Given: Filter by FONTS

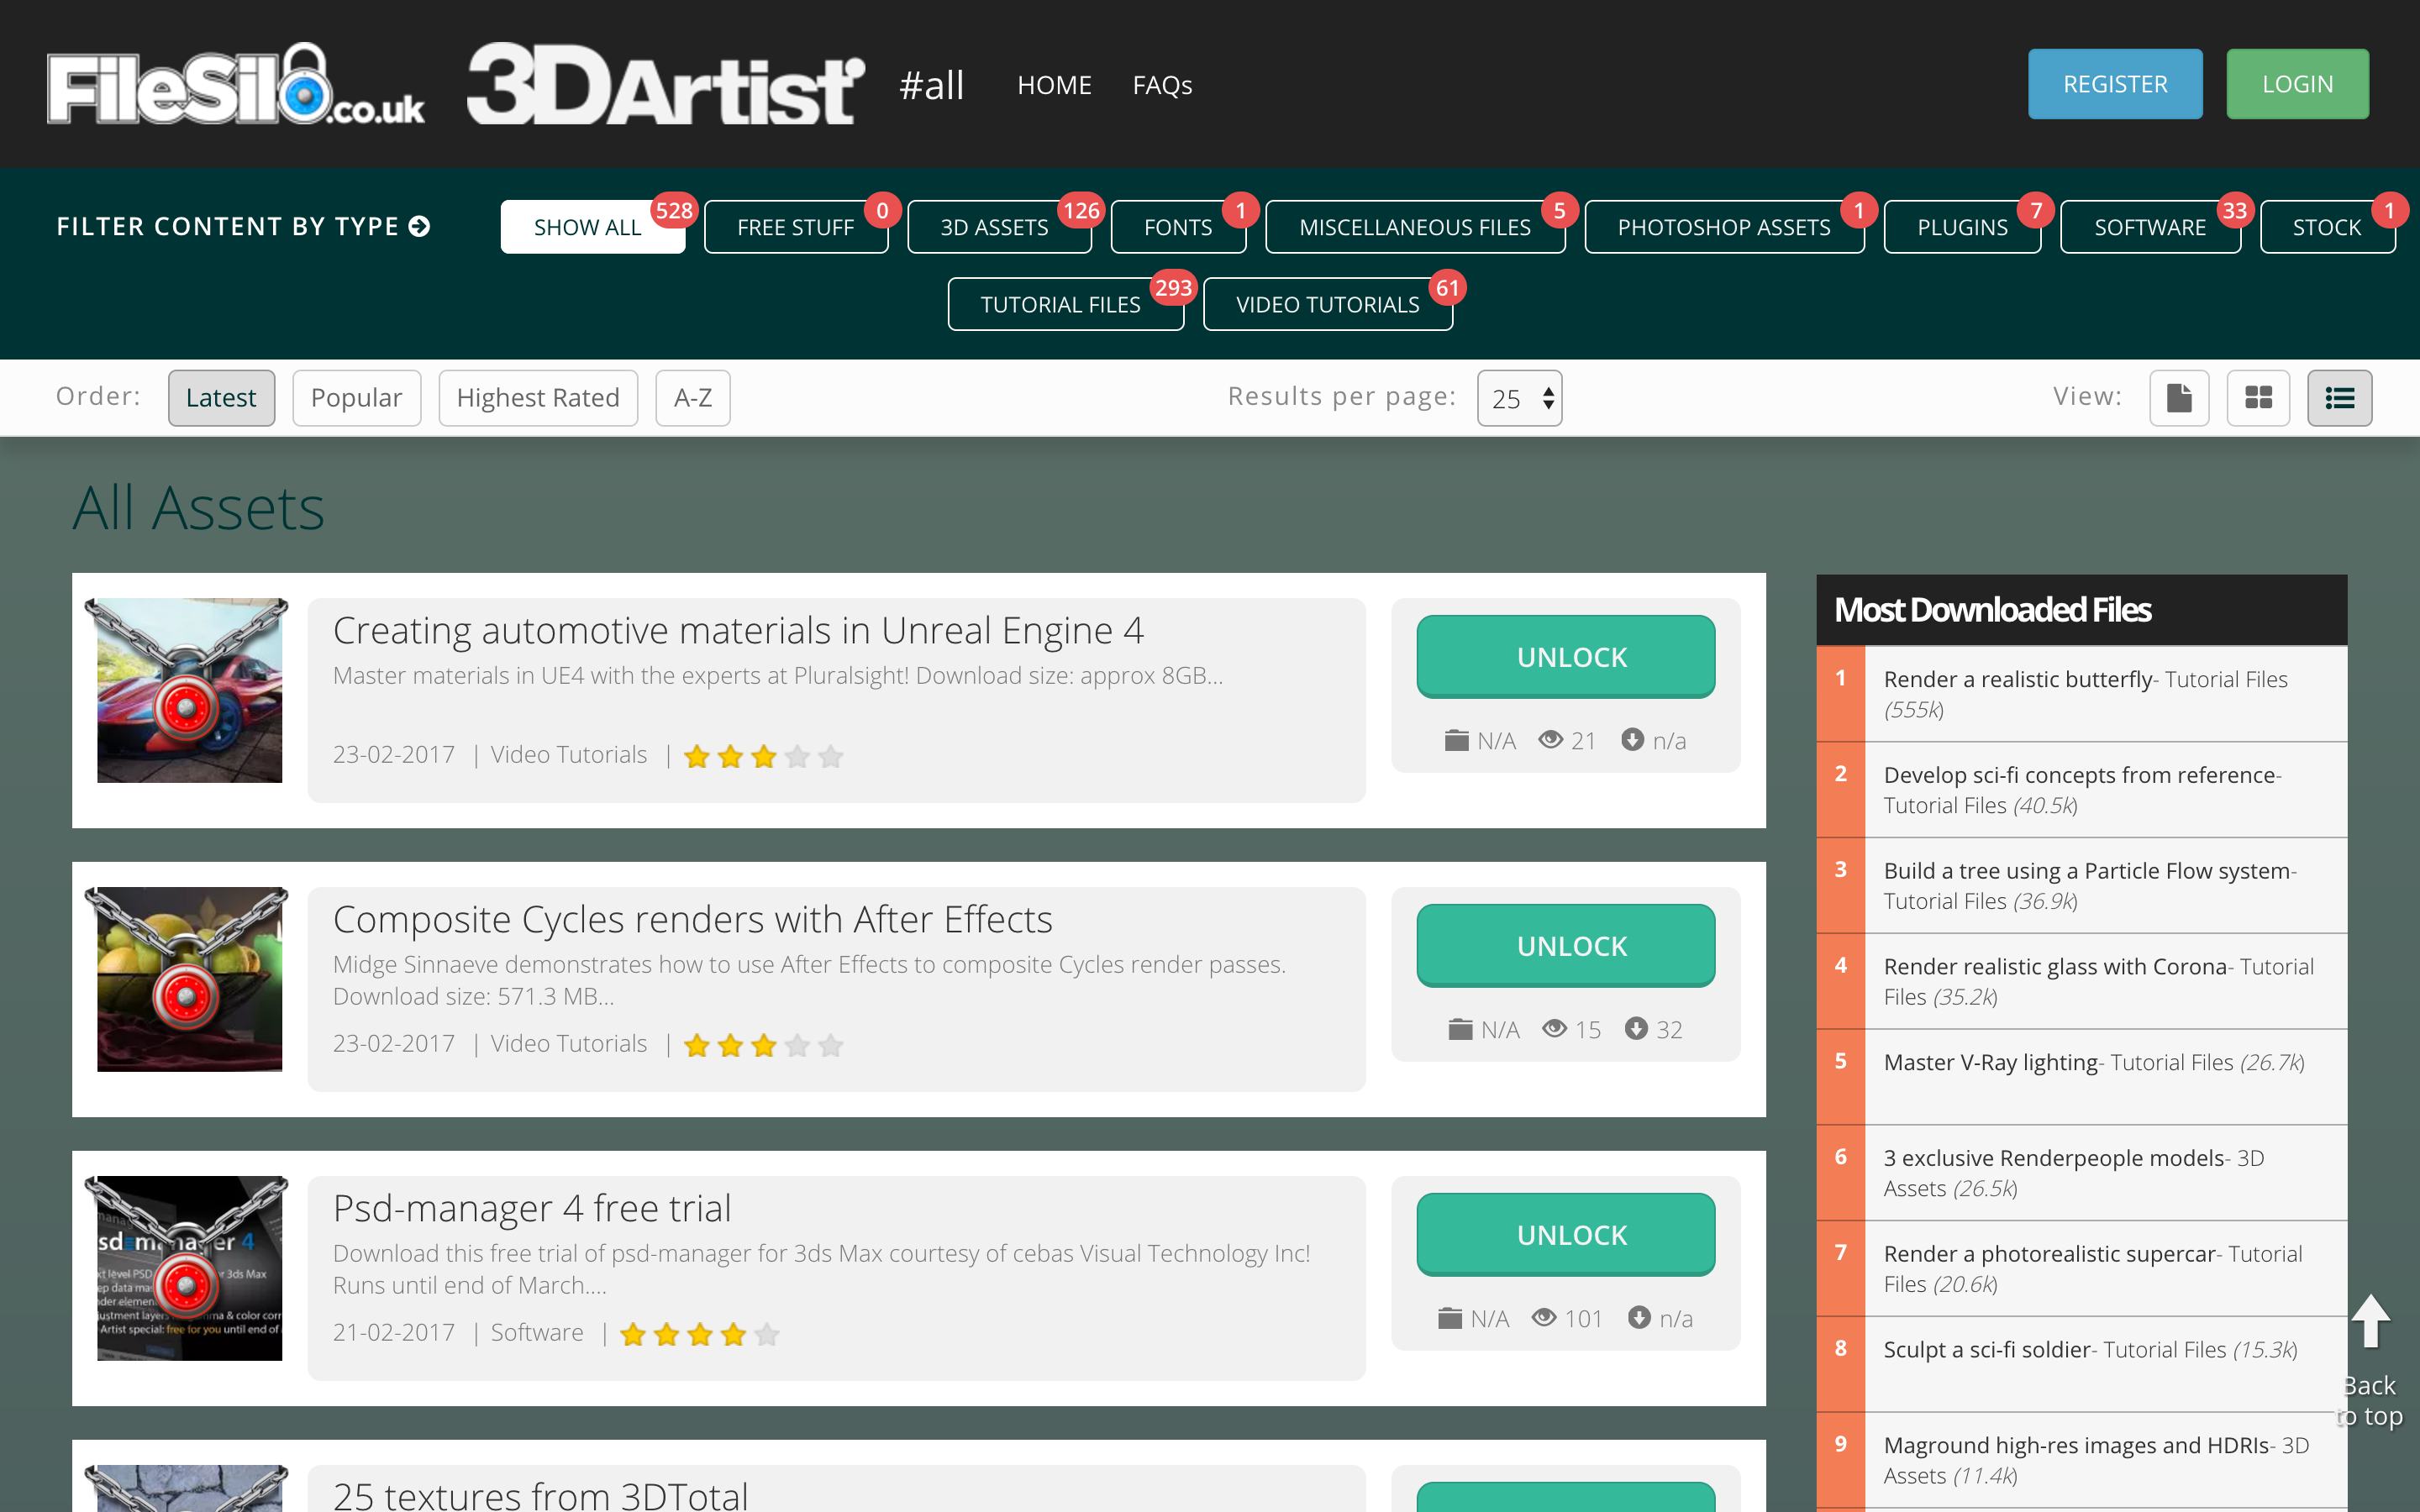Looking at the screenshot, I should (1178, 227).
